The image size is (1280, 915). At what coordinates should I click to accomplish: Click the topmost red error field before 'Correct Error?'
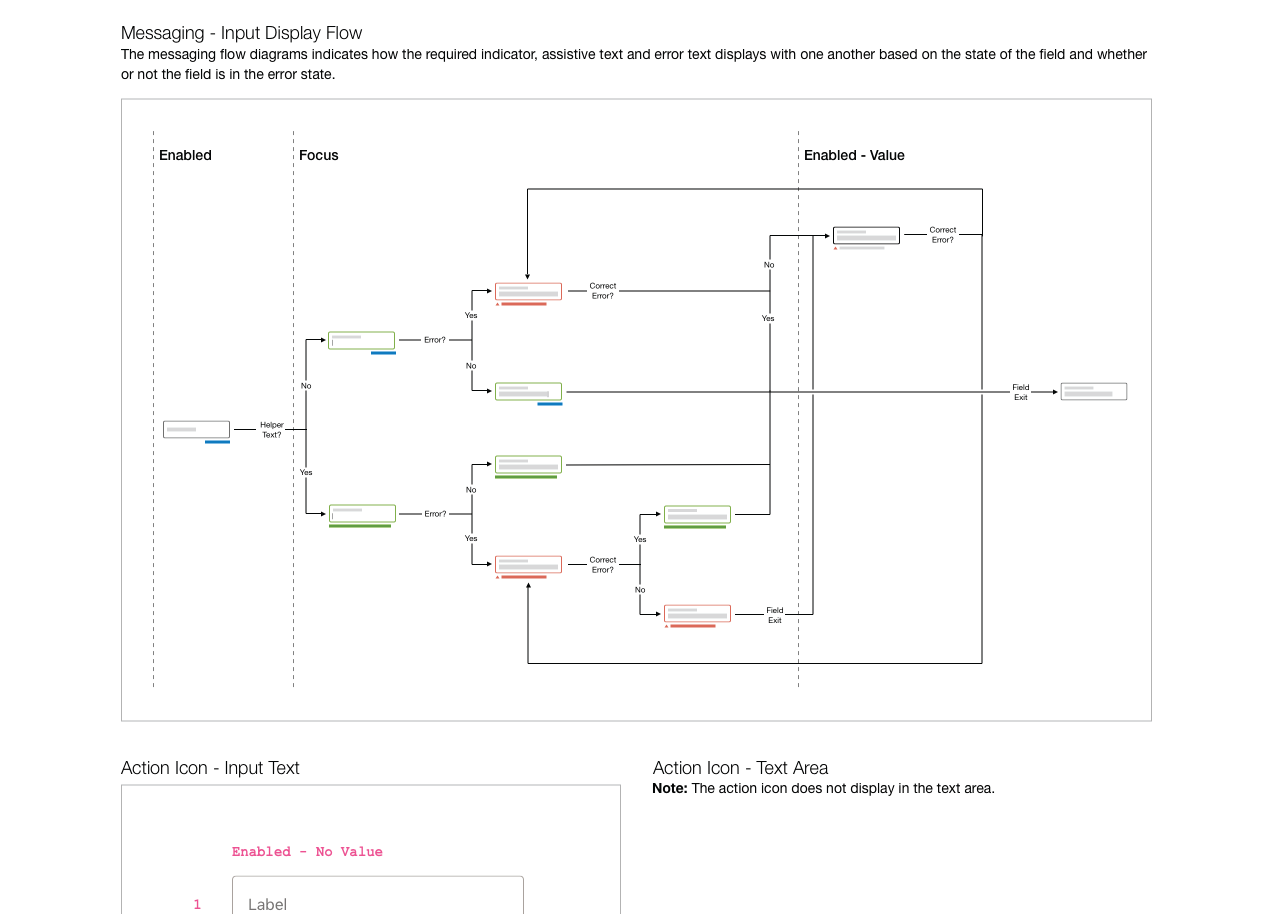[x=528, y=291]
